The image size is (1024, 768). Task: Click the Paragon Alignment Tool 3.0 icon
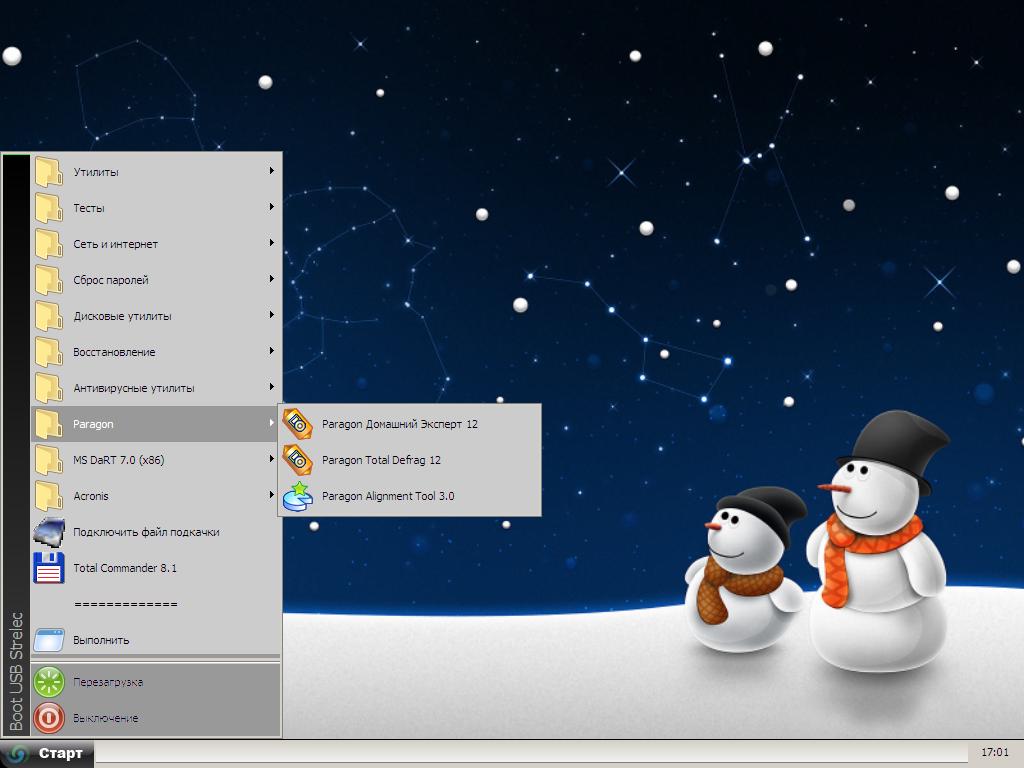(297, 496)
